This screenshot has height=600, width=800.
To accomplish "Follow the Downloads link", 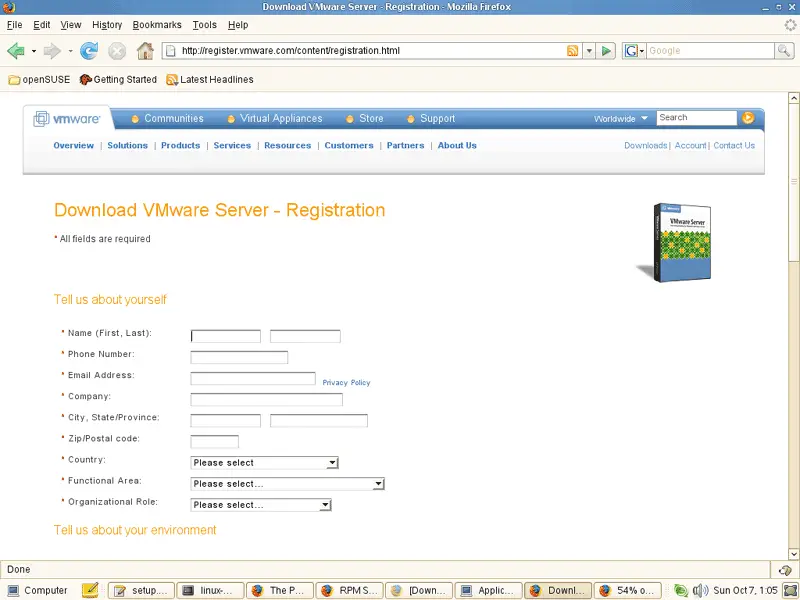I will [x=645, y=145].
